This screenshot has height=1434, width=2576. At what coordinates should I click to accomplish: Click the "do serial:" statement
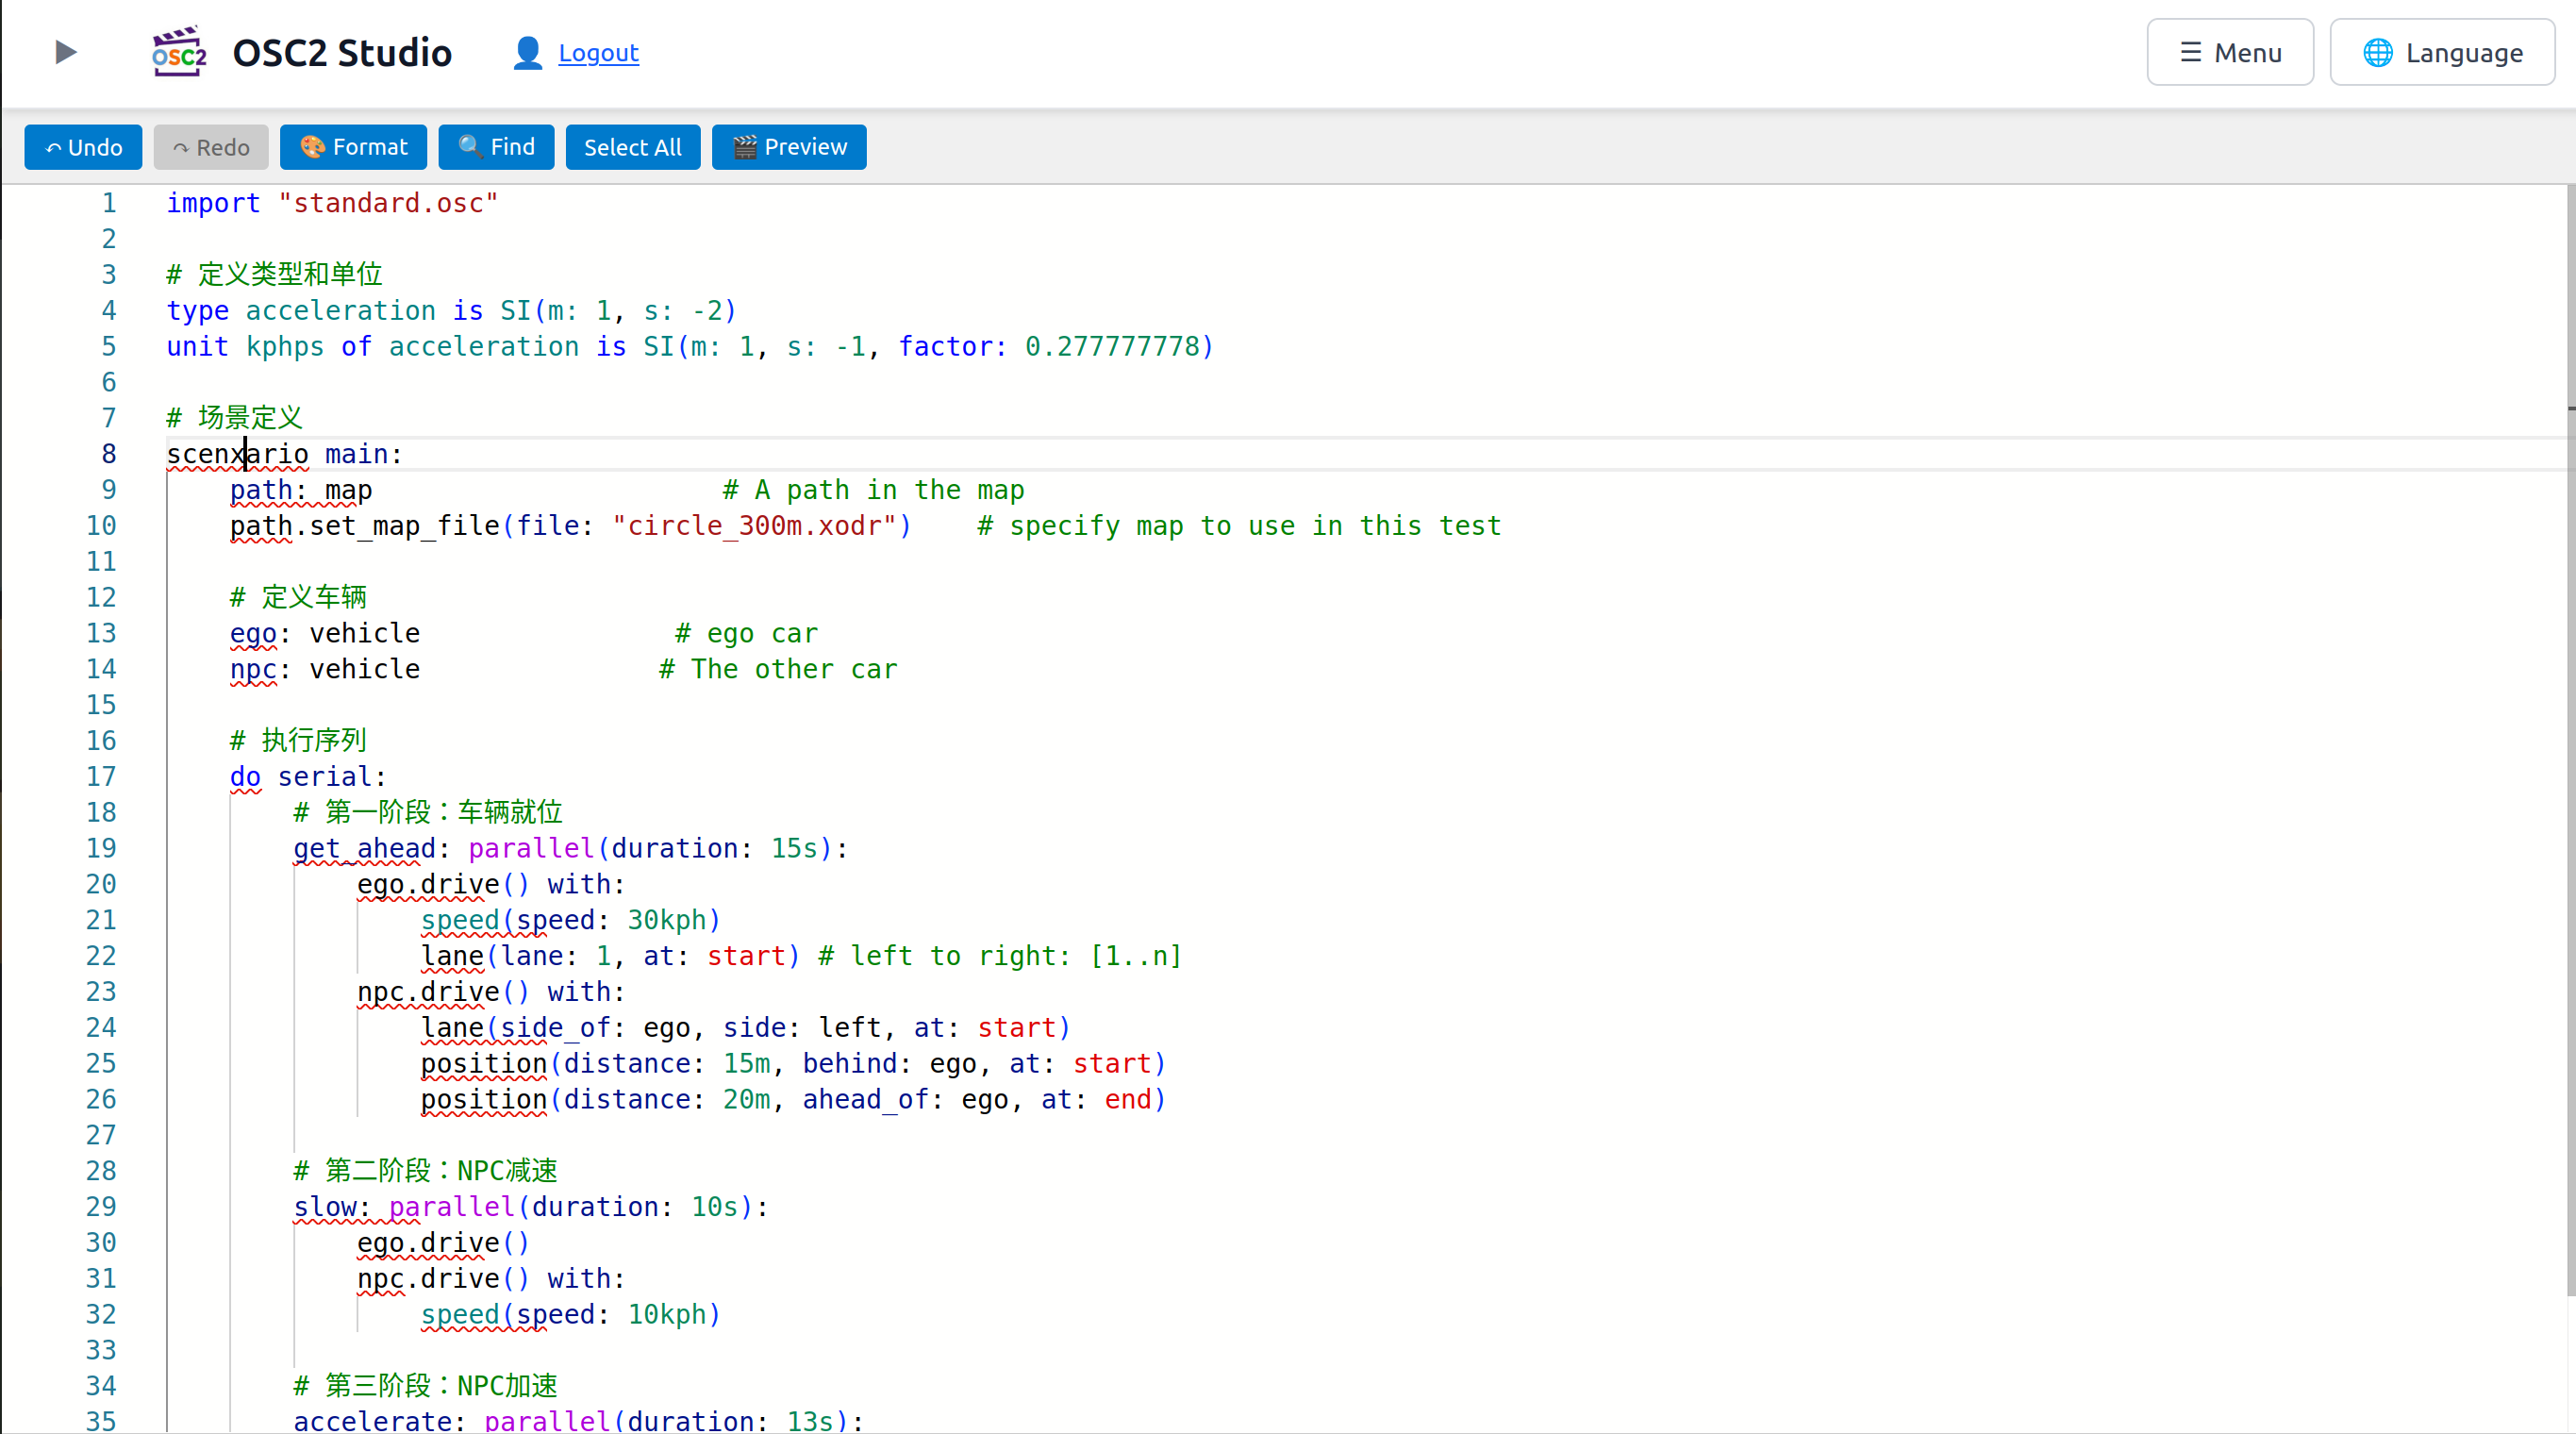[308, 777]
